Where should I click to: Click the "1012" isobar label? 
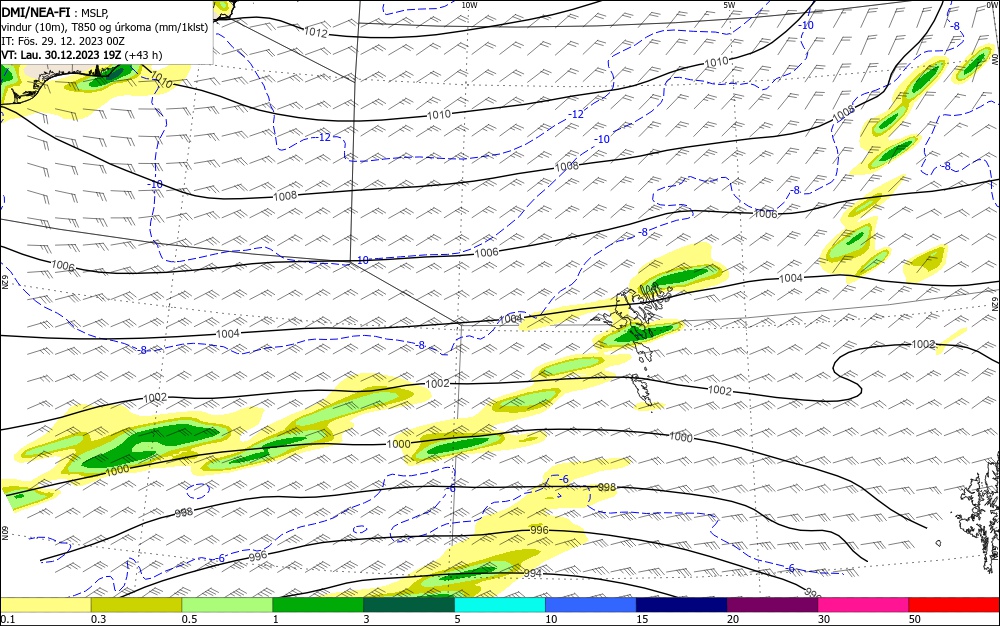(x=316, y=33)
